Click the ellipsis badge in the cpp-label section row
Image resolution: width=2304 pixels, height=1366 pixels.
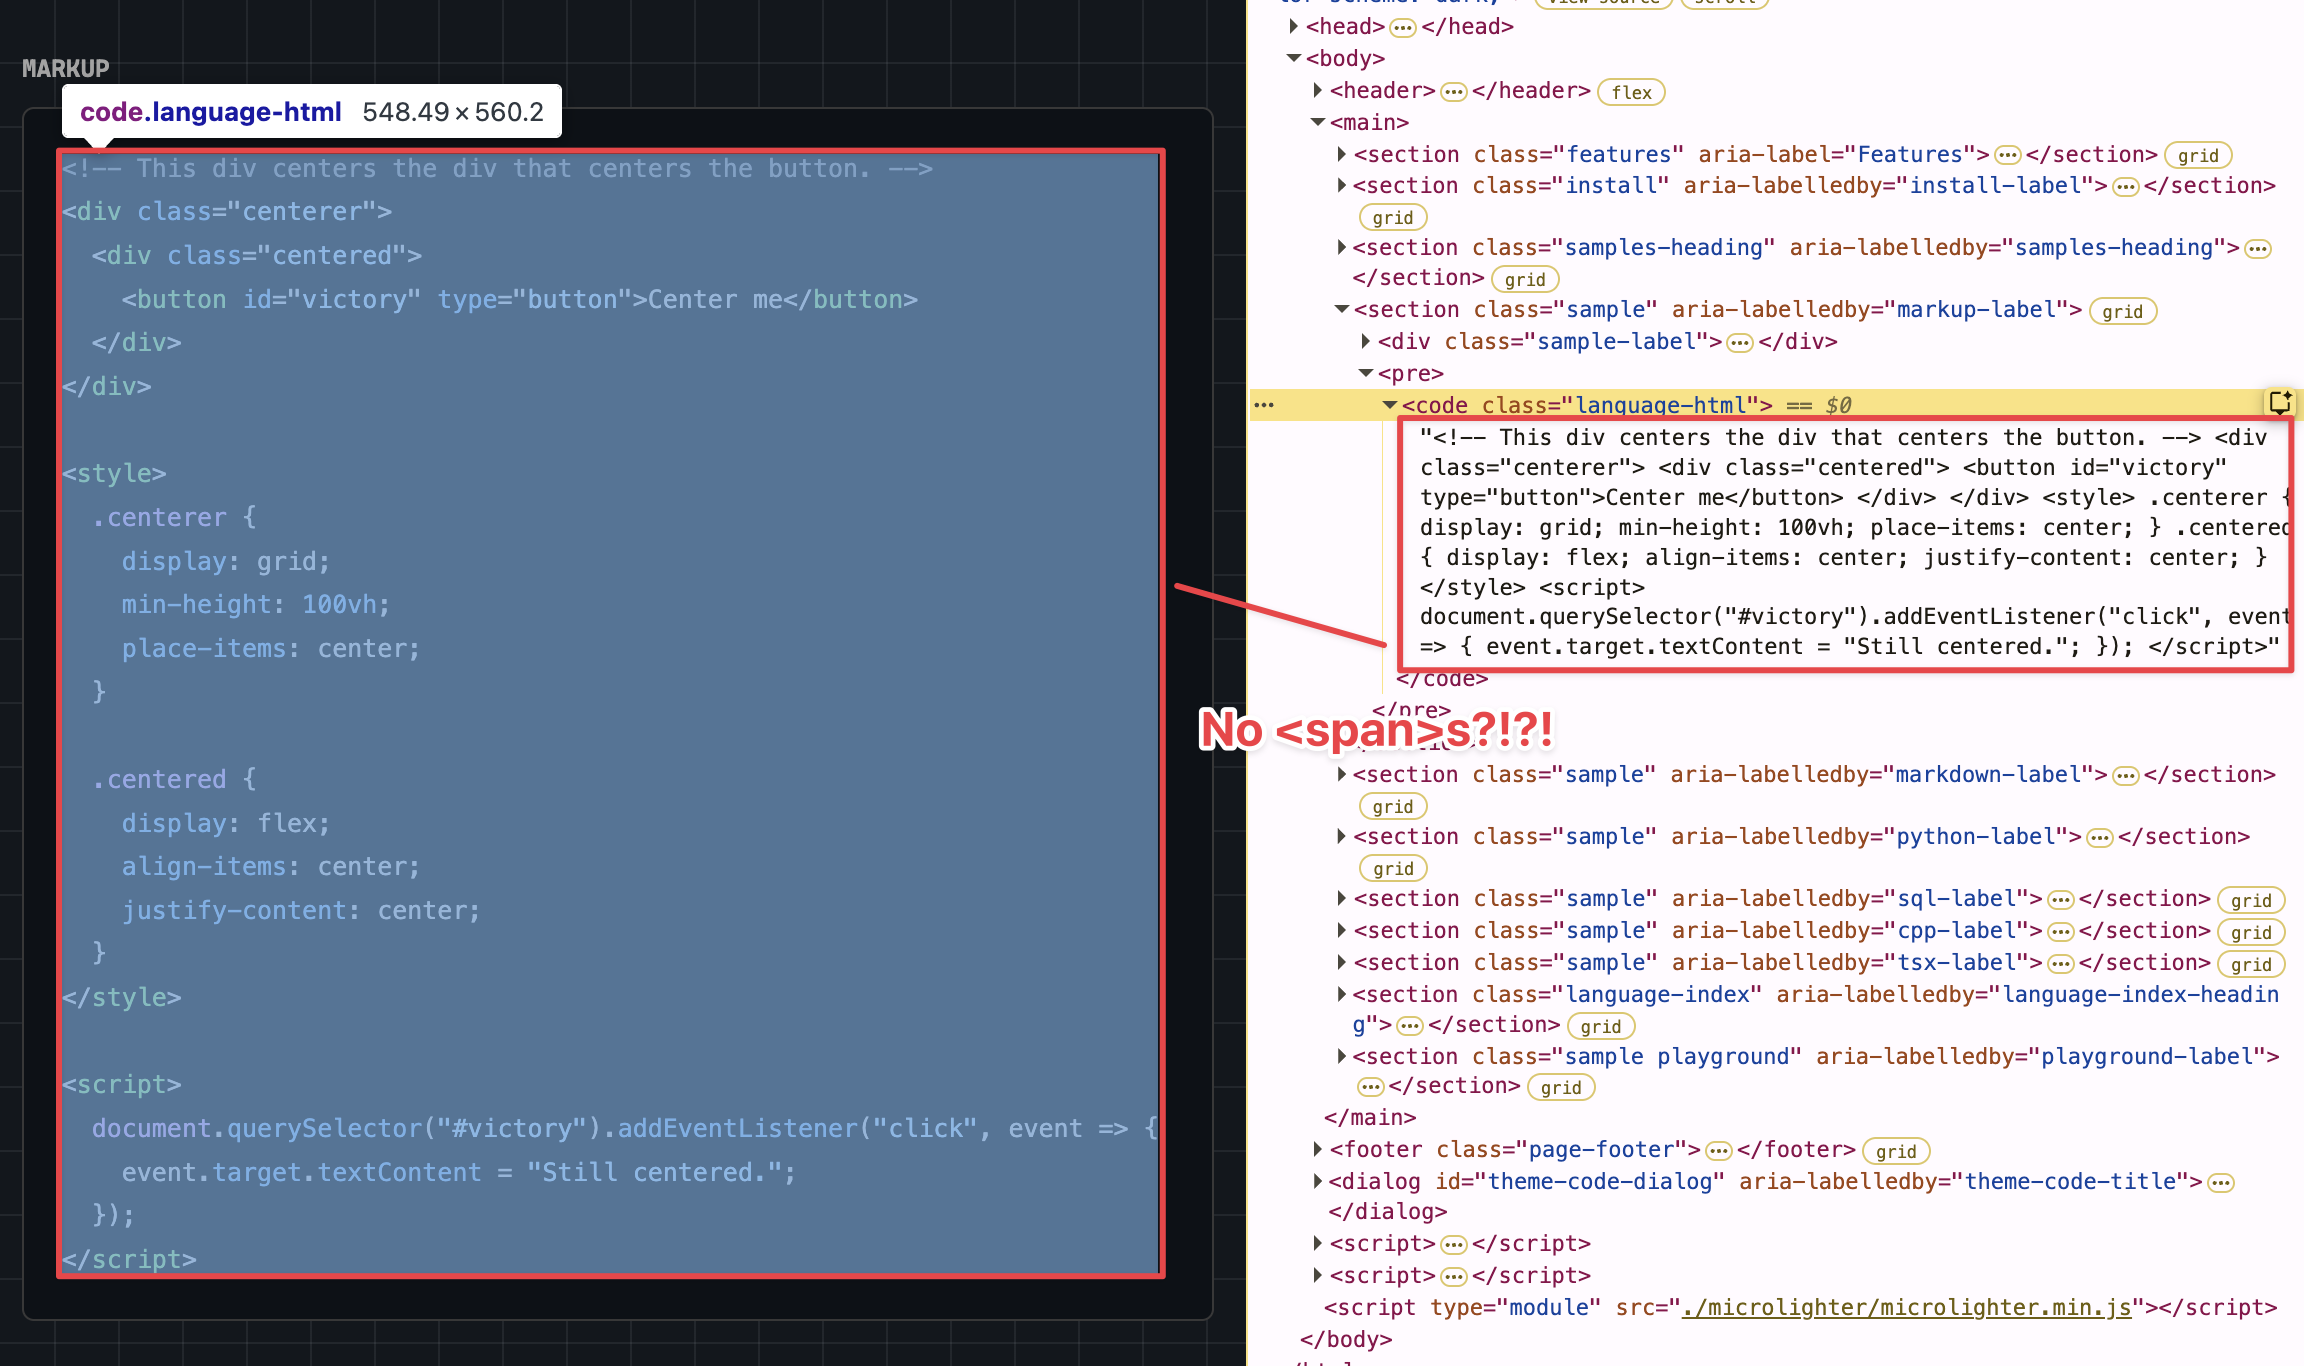pyautogui.click(x=2060, y=932)
